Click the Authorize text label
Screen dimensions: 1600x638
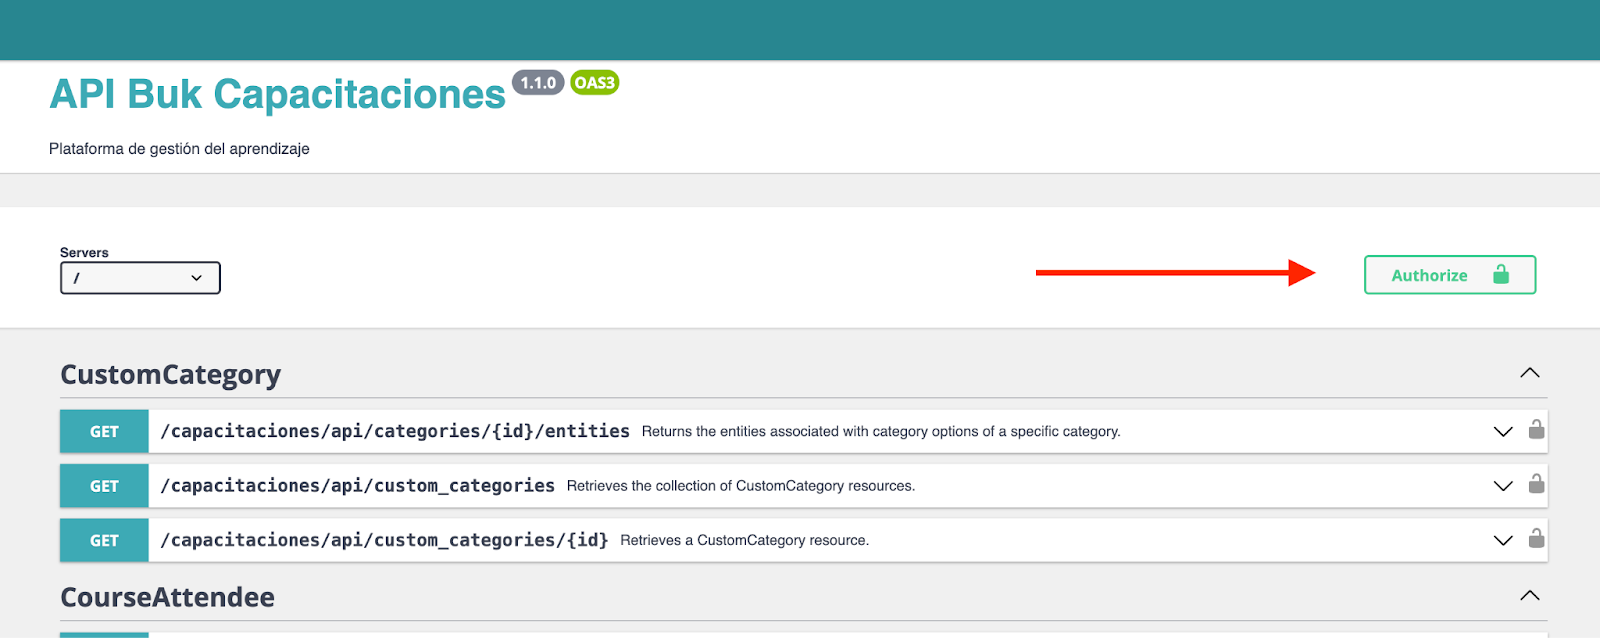1429,276
